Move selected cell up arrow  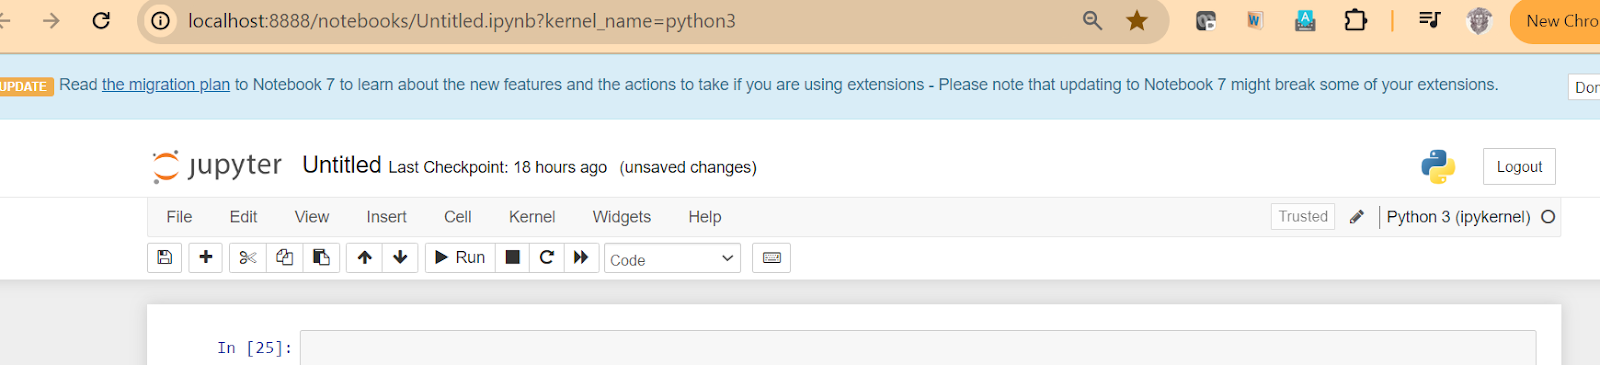click(x=365, y=258)
